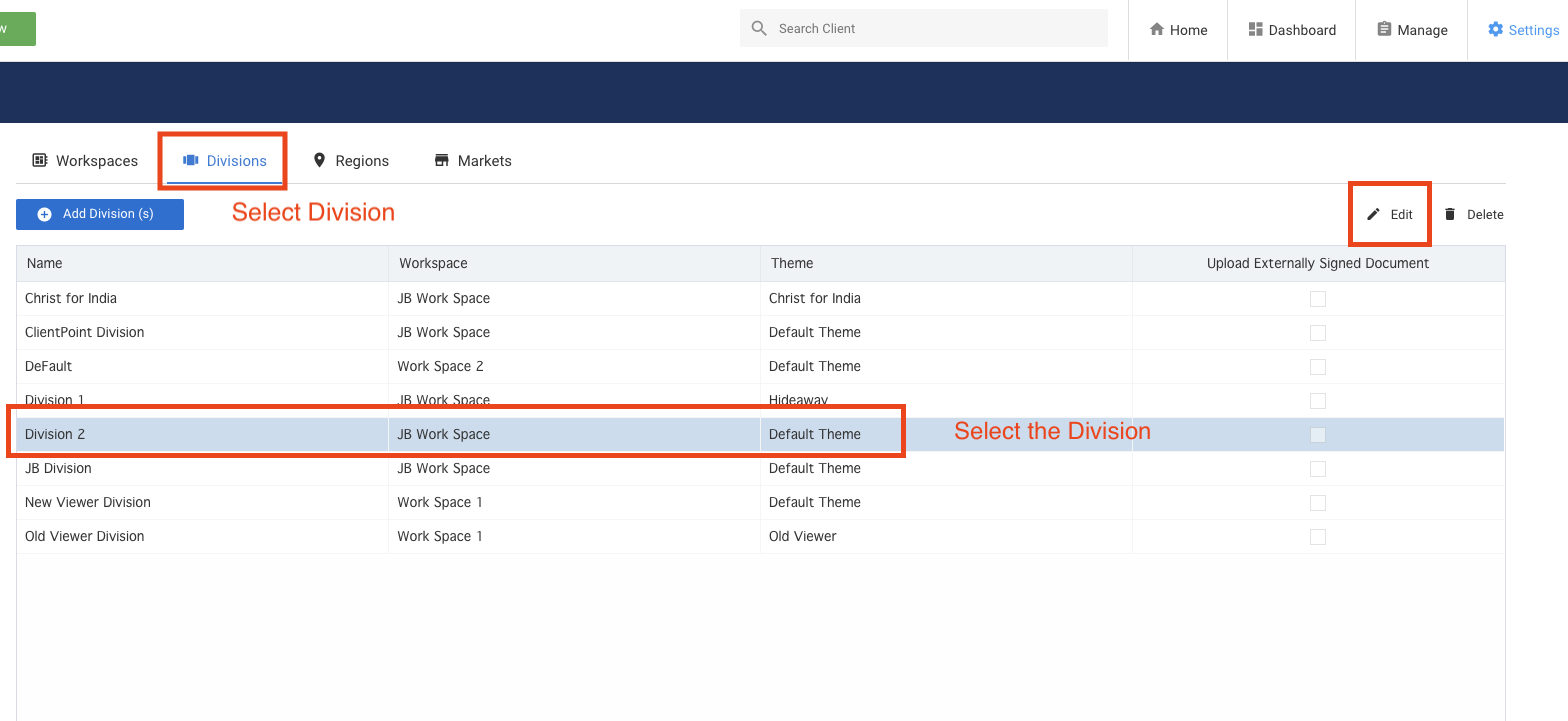This screenshot has width=1568, height=721.
Task: Click the Edit button label
Action: 1401,214
